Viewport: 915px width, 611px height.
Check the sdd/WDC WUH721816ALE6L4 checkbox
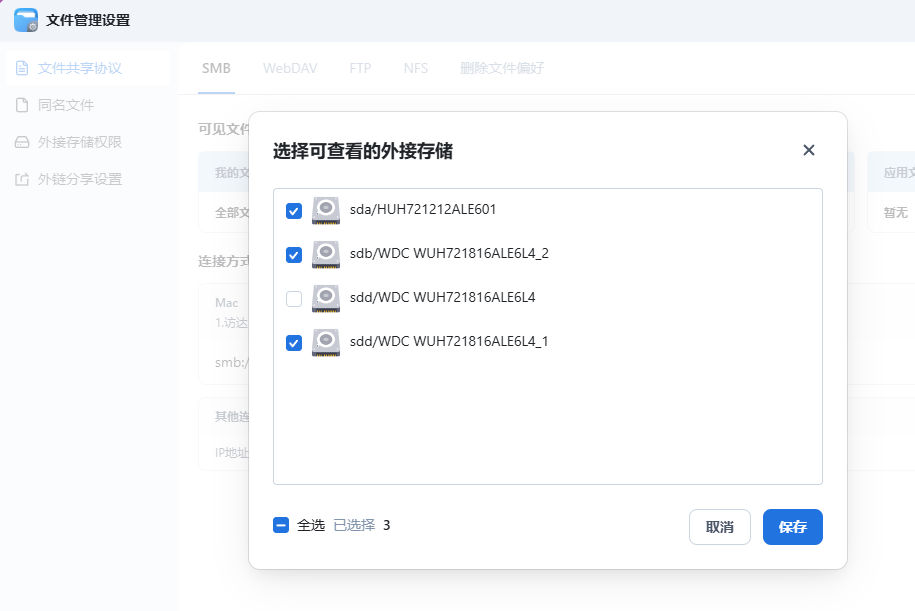click(294, 299)
